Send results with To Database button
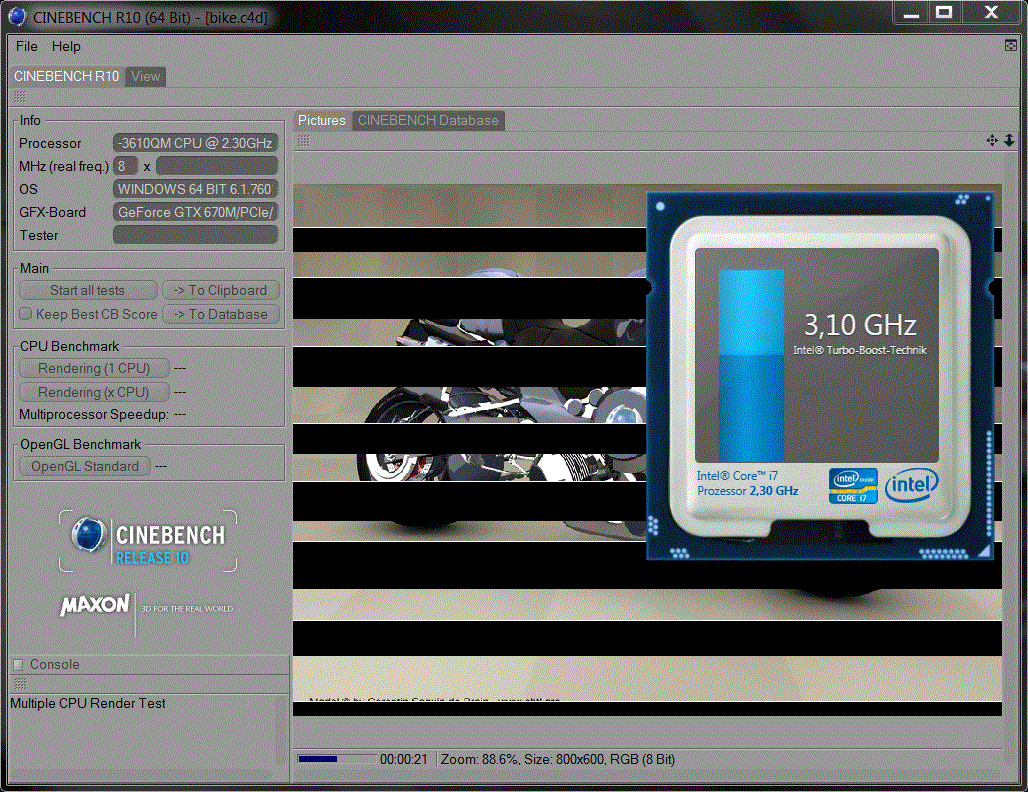This screenshot has width=1028, height=792. [221, 315]
